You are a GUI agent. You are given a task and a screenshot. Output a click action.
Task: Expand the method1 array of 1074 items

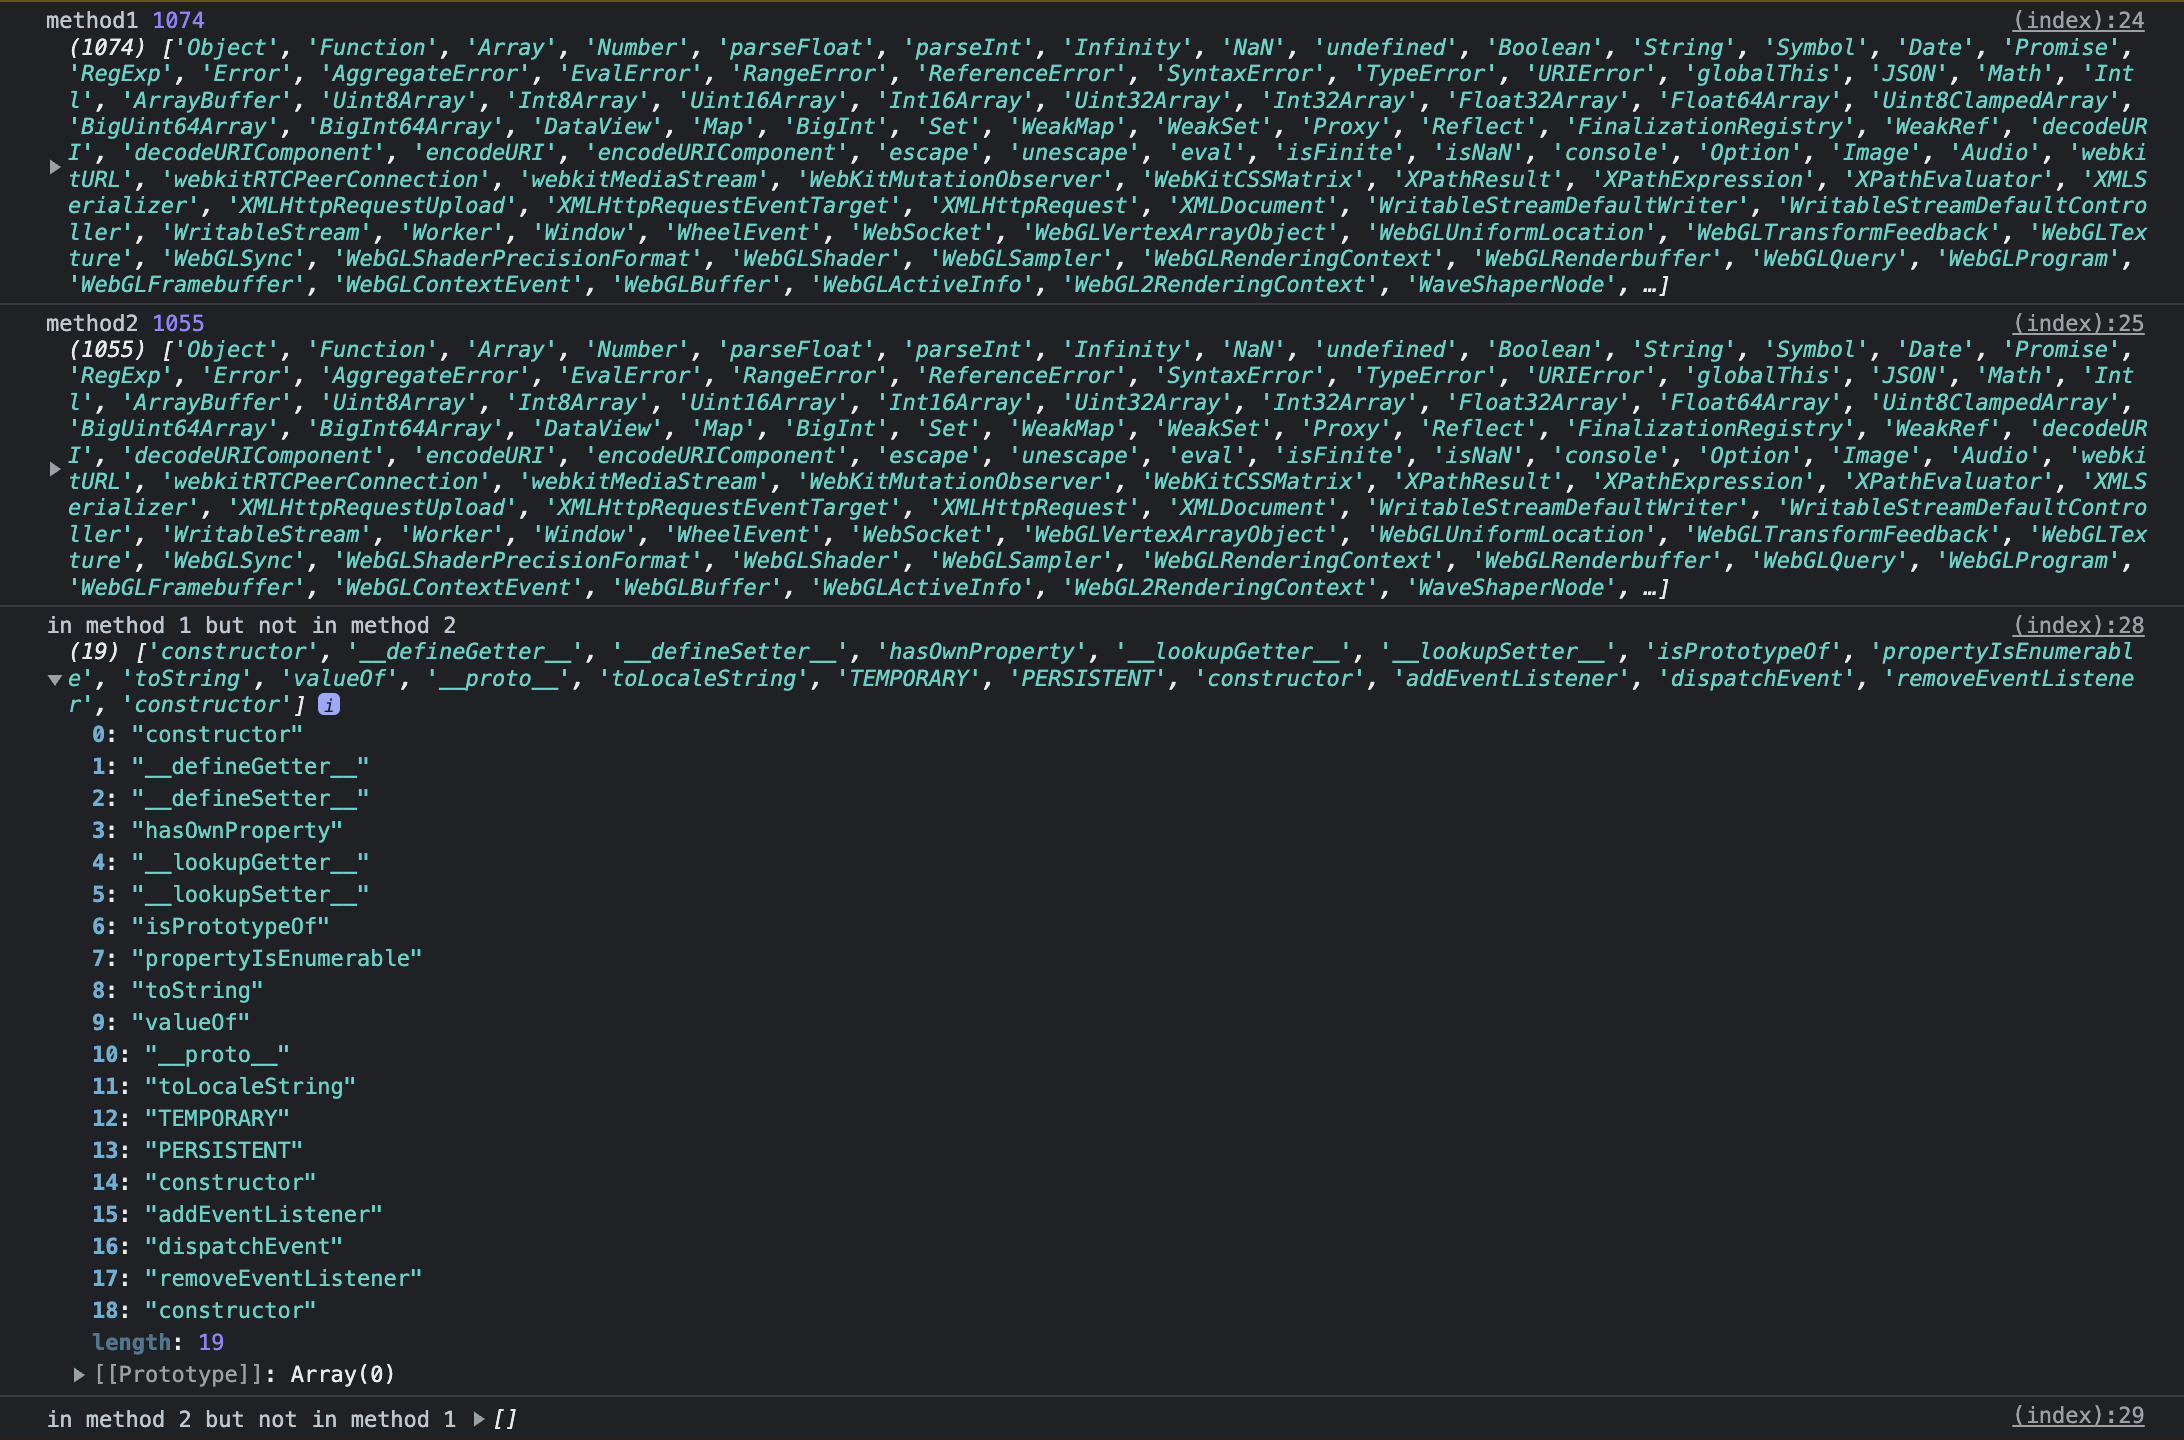coord(55,167)
